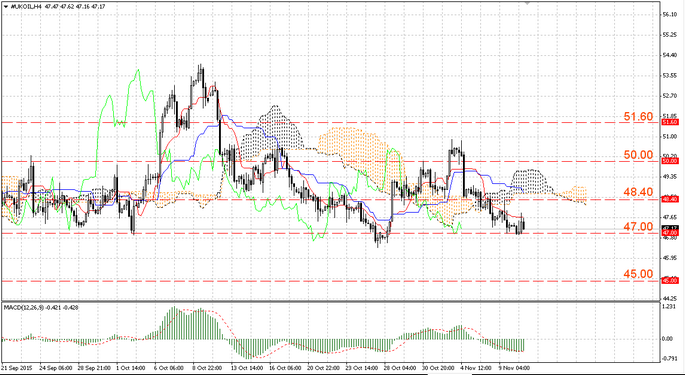Image resolution: width=685 pixels, height=375 pixels.
Task: Click the 8 Oct 22:00 time label
Action: pyautogui.click(x=207, y=368)
